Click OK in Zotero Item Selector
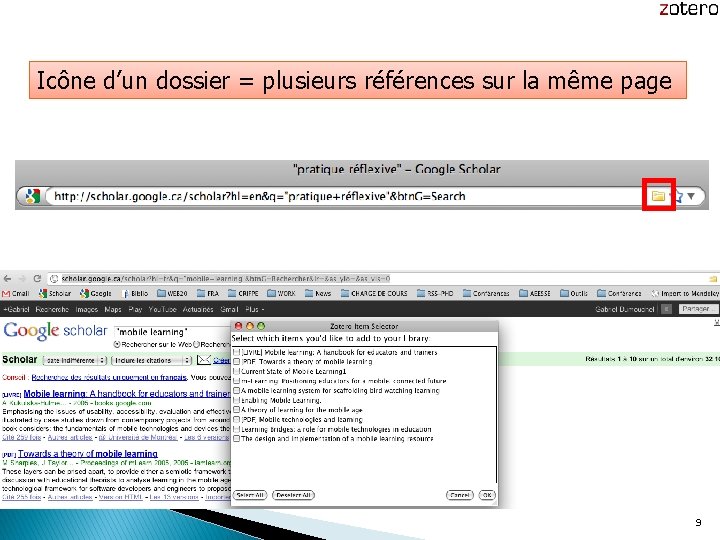720x540 pixels. pos(487,495)
